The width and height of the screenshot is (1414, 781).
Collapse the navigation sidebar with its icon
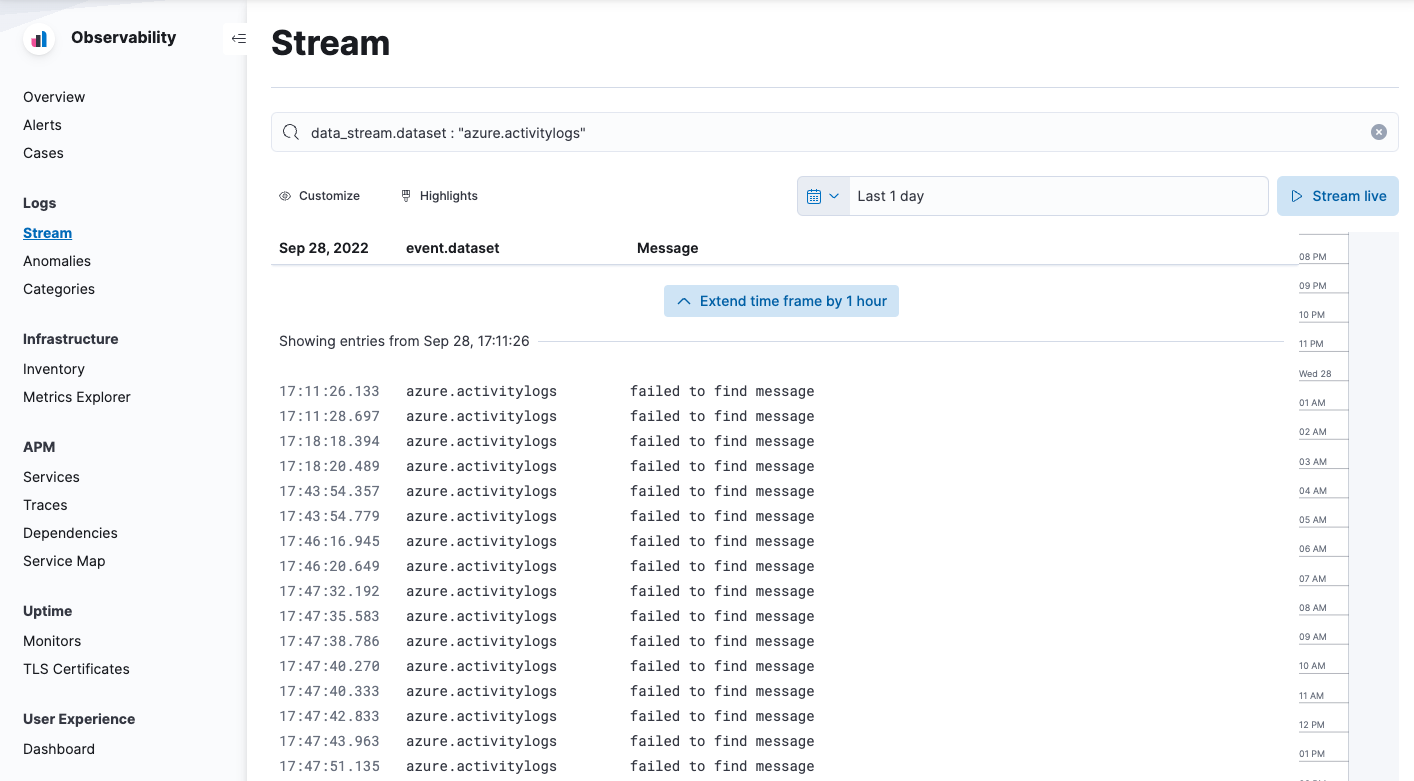(x=238, y=38)
